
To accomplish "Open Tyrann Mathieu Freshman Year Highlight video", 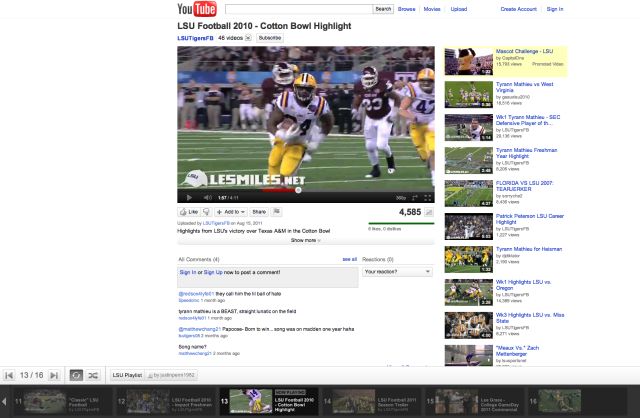I will (x=526, y=153).
